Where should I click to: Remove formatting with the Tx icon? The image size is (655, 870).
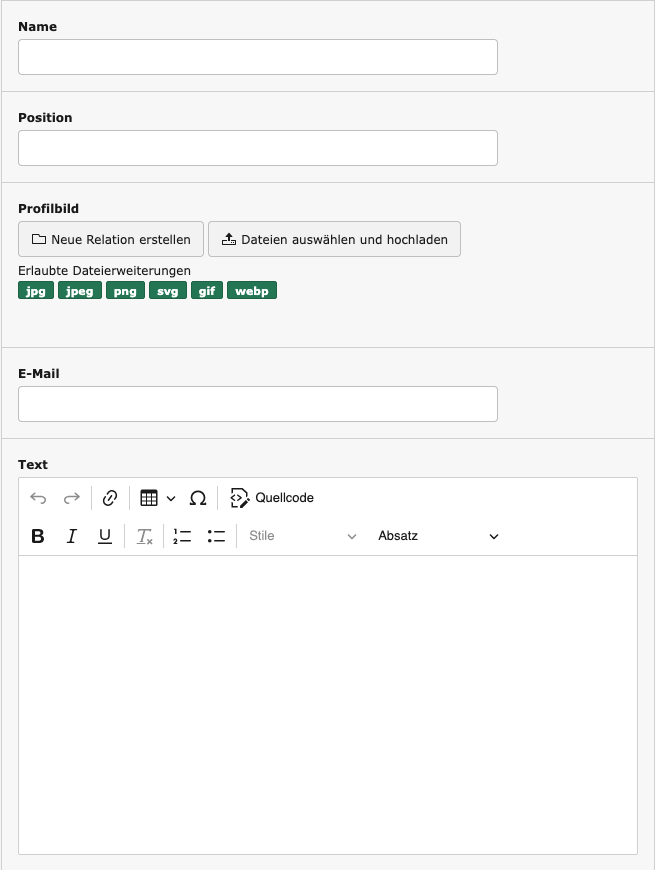(145, 536)
